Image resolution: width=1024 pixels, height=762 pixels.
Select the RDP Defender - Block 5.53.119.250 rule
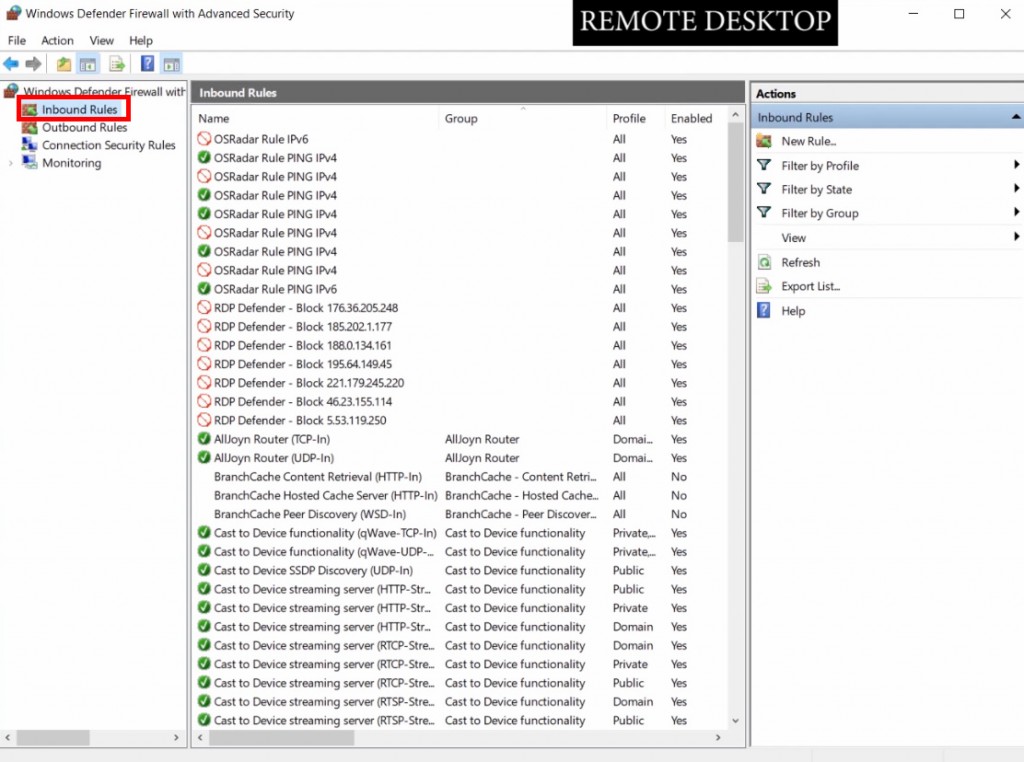(300, 421)
